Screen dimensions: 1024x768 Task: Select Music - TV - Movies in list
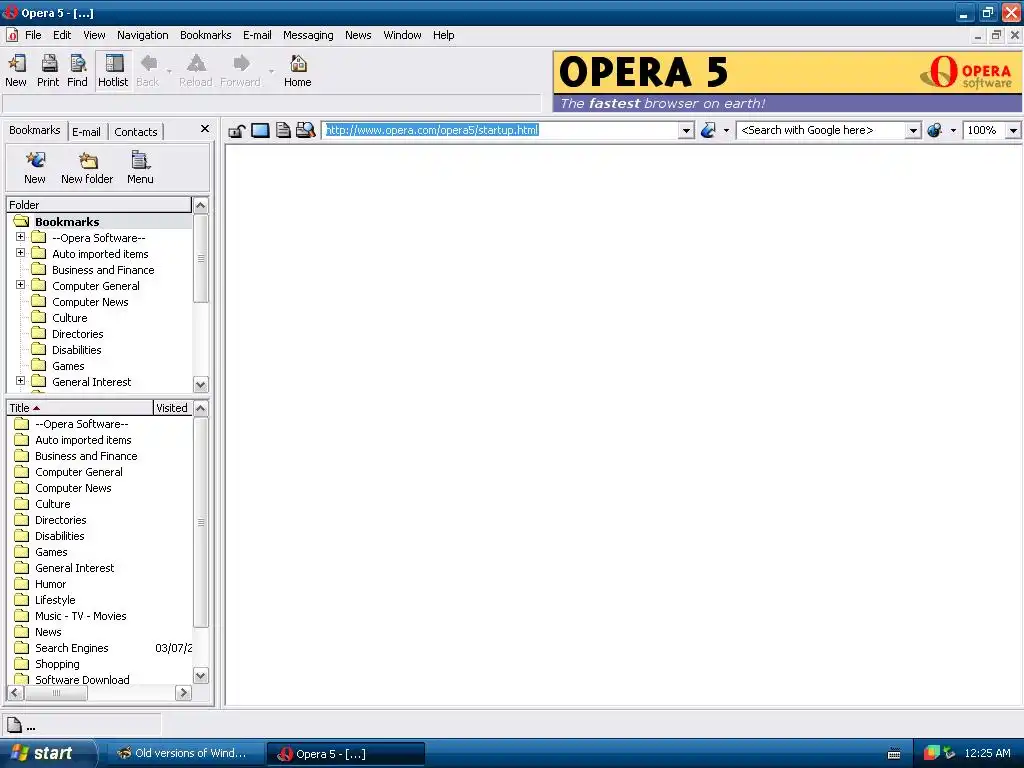point(81,616)
